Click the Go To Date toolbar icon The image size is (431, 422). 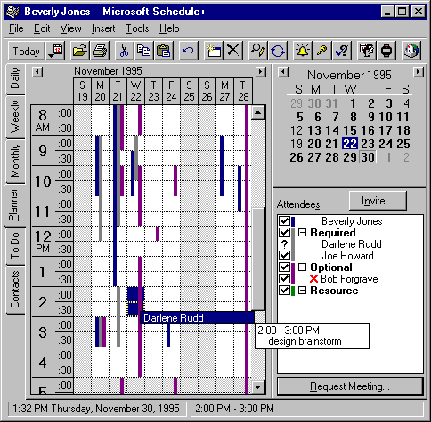click(56, 51)
